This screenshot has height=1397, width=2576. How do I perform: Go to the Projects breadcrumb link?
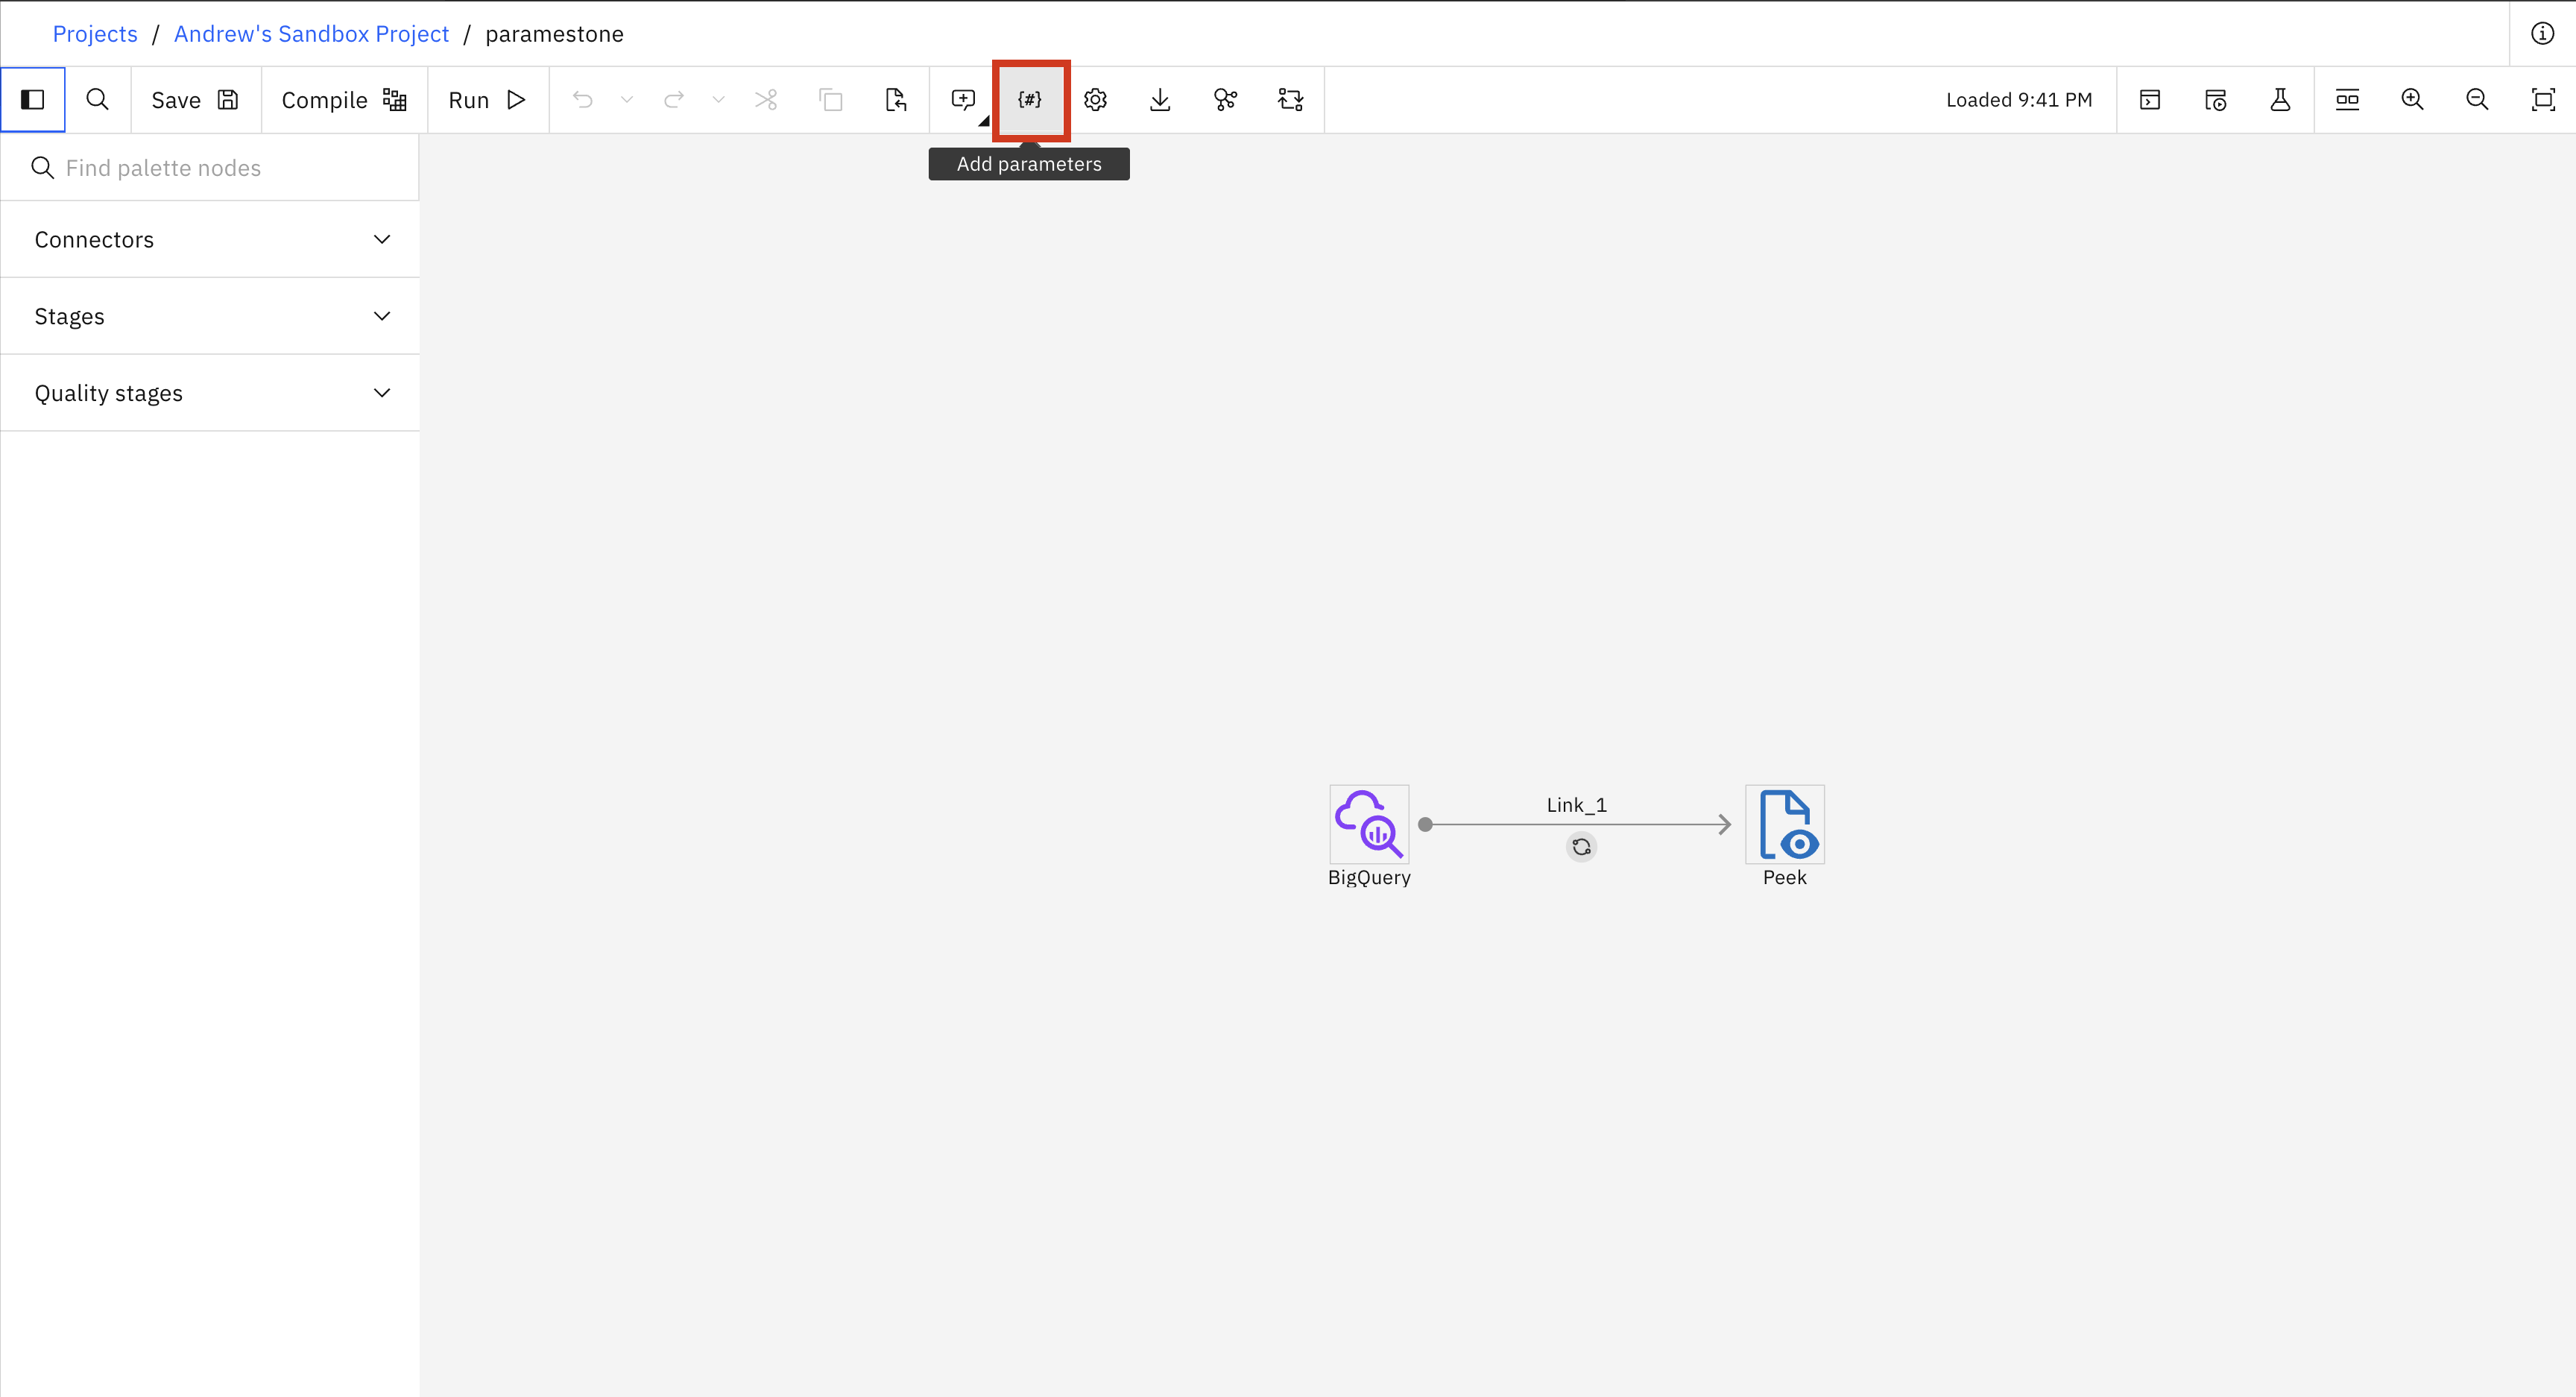click(95, 34)
